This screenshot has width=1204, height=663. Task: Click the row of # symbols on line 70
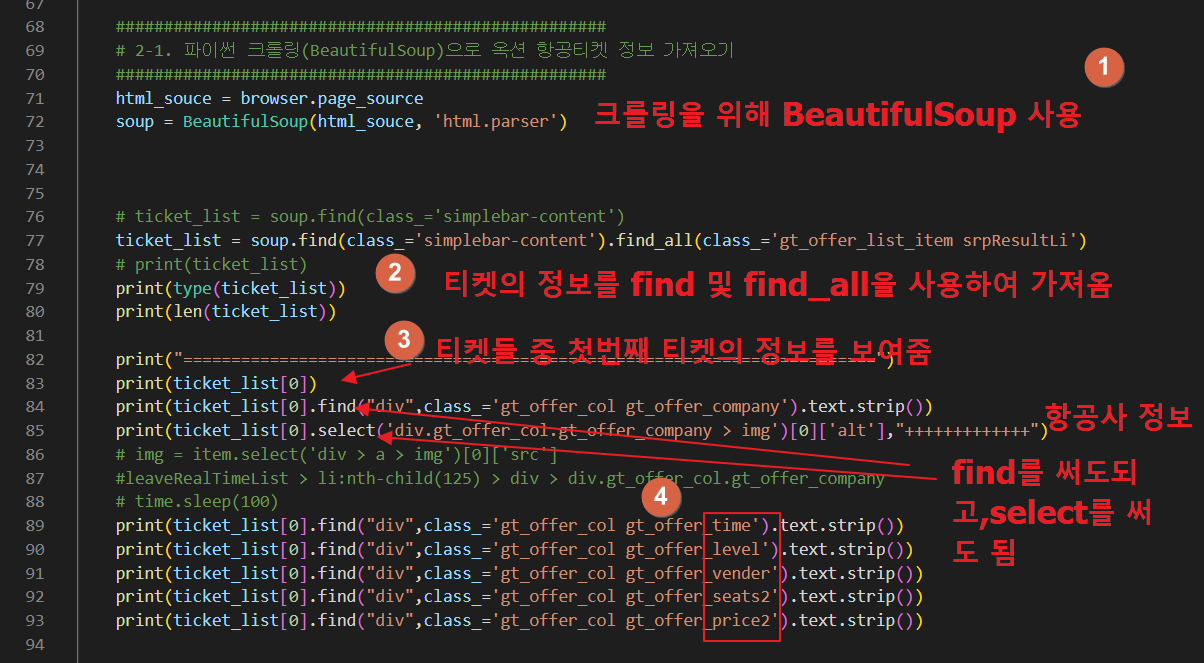coord(360,74)
